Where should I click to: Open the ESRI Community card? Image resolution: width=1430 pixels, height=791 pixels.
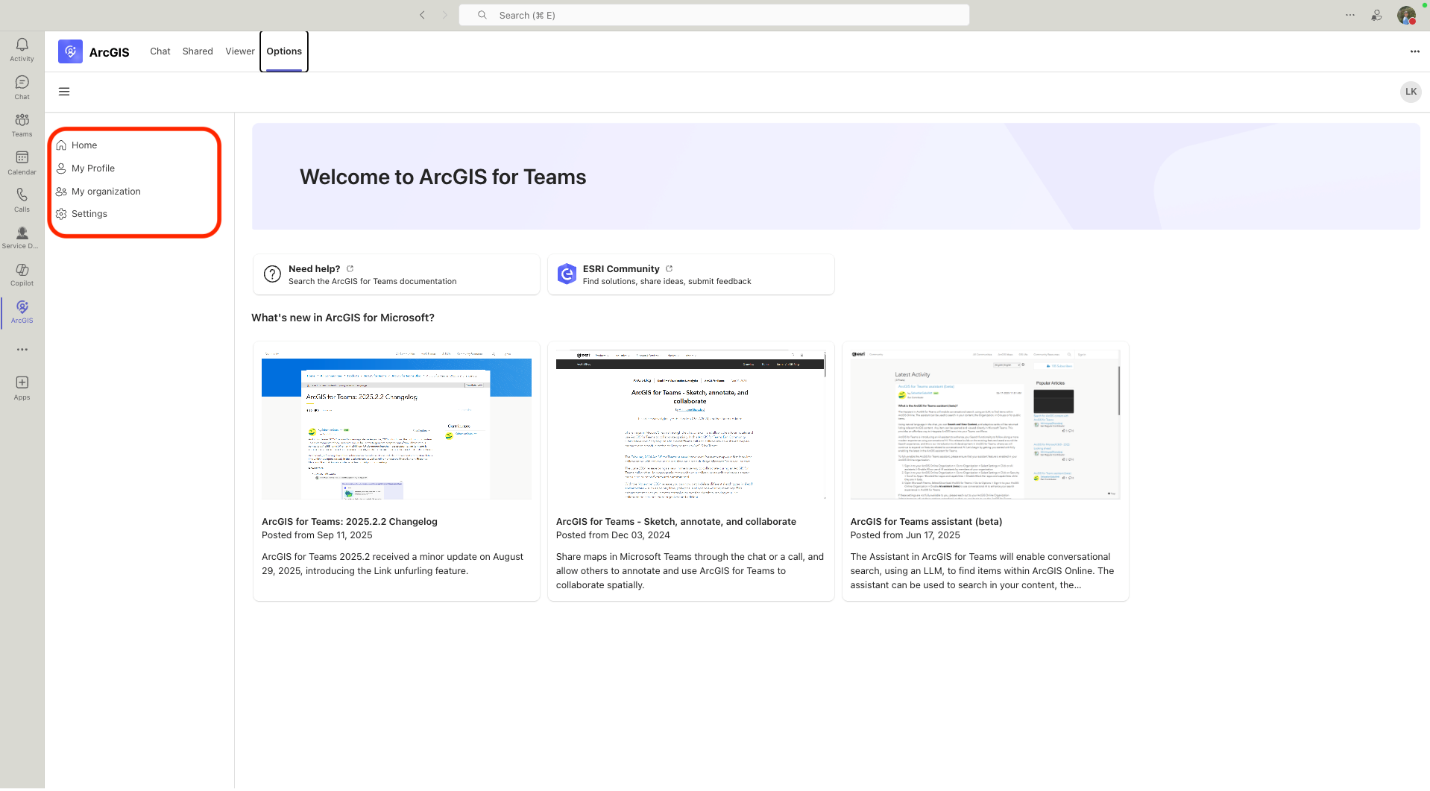pyautogui.click(x=690, y=274)
